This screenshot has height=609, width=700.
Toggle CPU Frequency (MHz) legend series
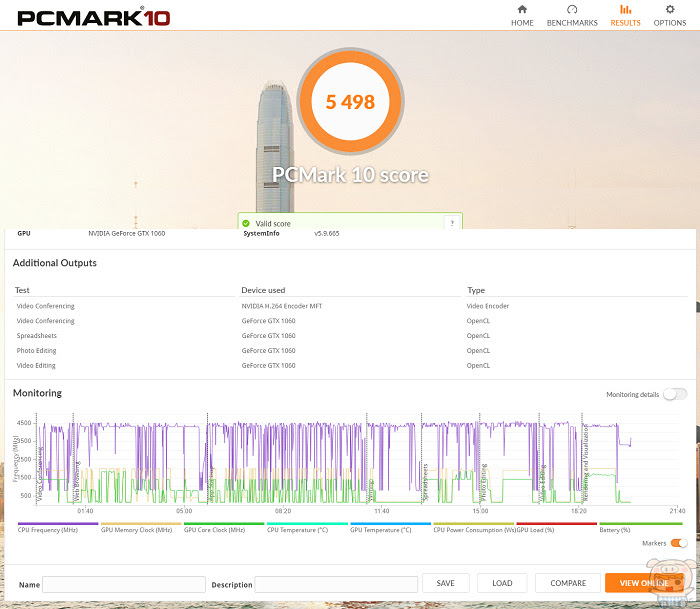point(58,527)
